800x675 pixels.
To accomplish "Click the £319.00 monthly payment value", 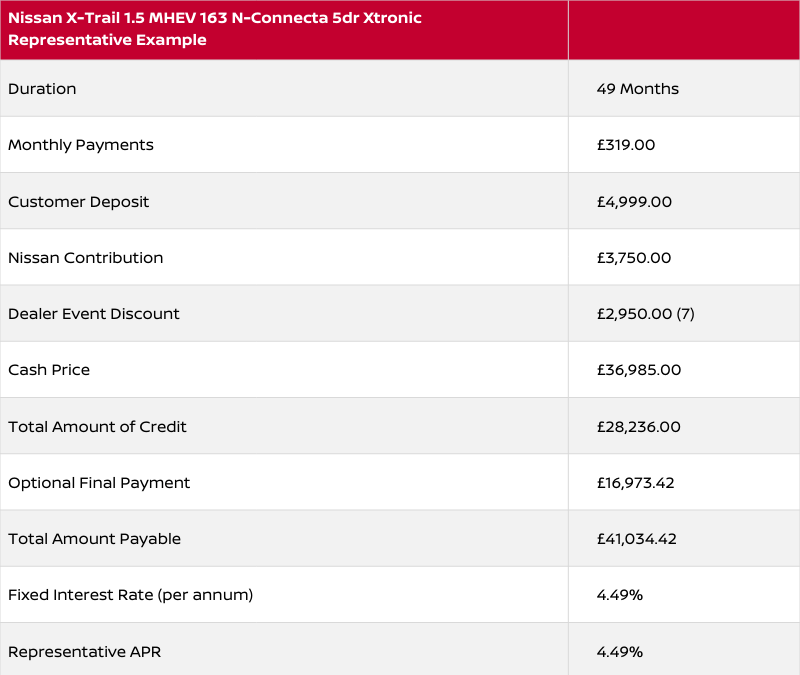I will [625, 145].
